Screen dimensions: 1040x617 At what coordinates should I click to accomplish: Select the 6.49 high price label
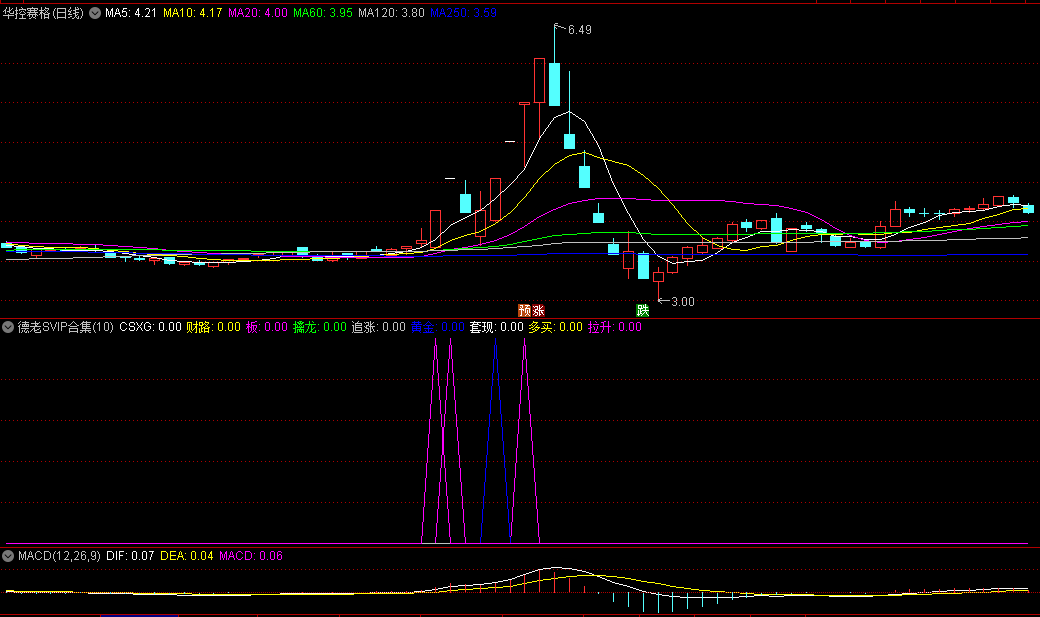tap(579, 30)
